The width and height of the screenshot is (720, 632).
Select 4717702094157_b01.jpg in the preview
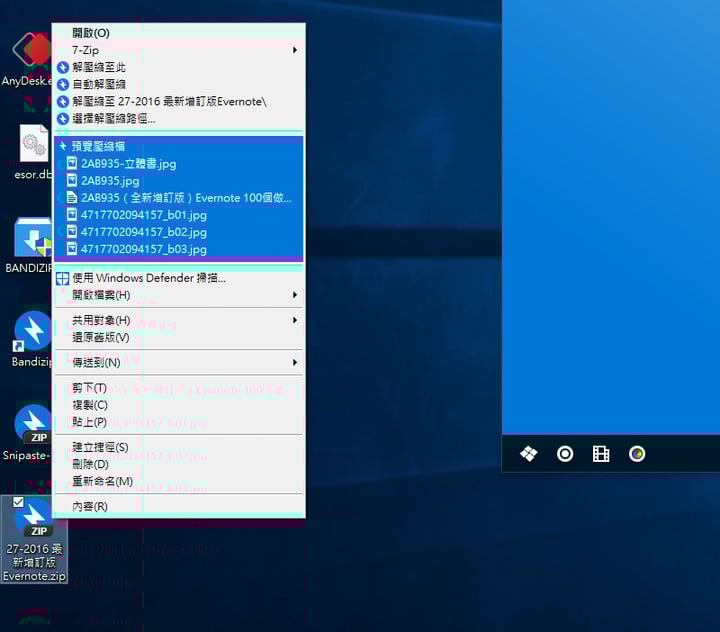[x=179, y=214]
